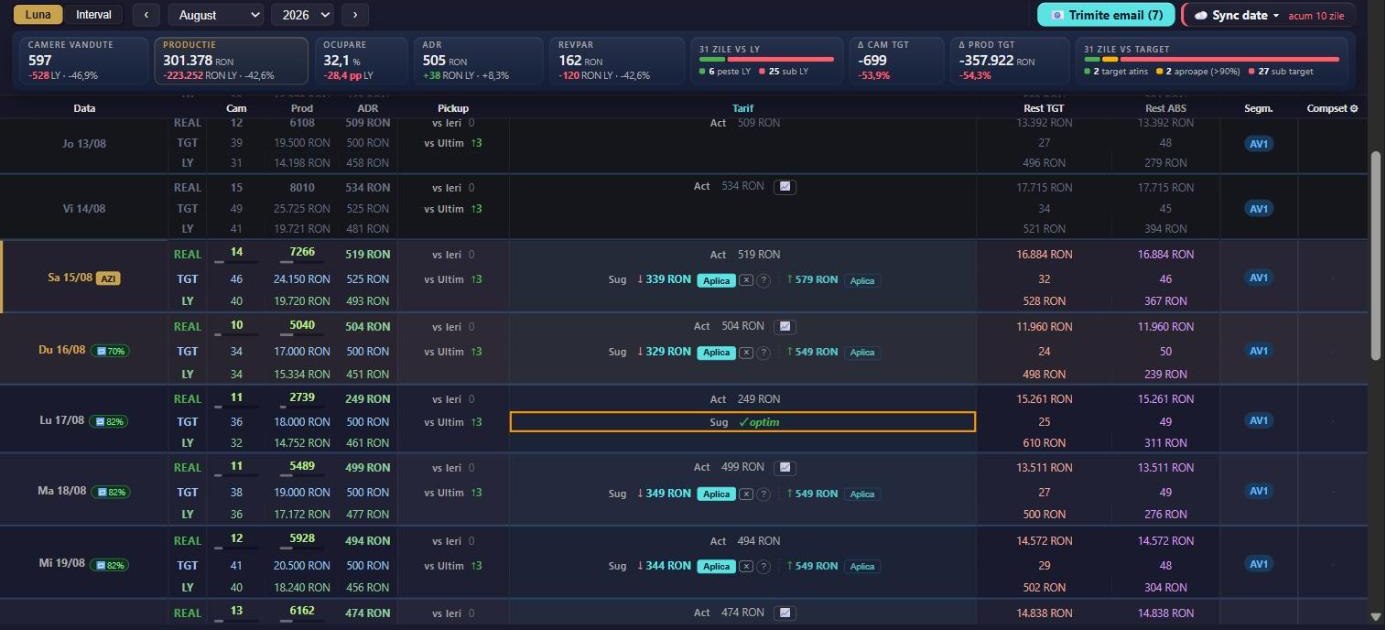1385x630 pixels.
Task: Click the Rest ABS column header
Action: (x=1166, y=108)
